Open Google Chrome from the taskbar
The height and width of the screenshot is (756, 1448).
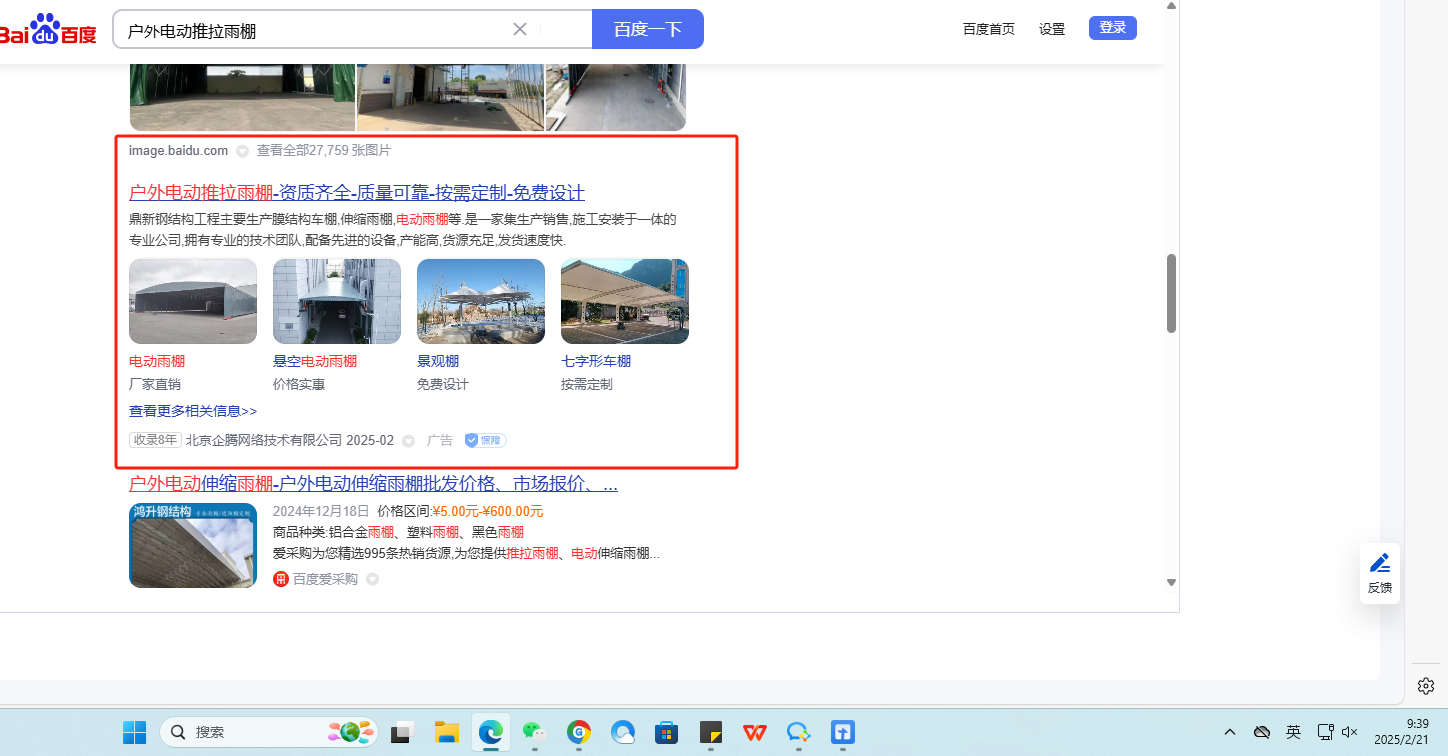[x=578, y=733]
